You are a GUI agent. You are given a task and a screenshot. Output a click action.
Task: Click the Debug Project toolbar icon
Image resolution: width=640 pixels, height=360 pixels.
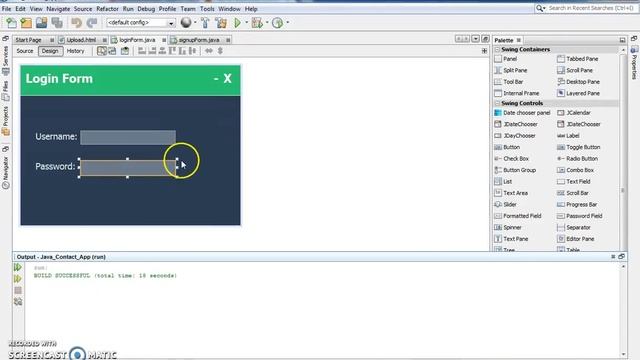[x=257, y=23]
